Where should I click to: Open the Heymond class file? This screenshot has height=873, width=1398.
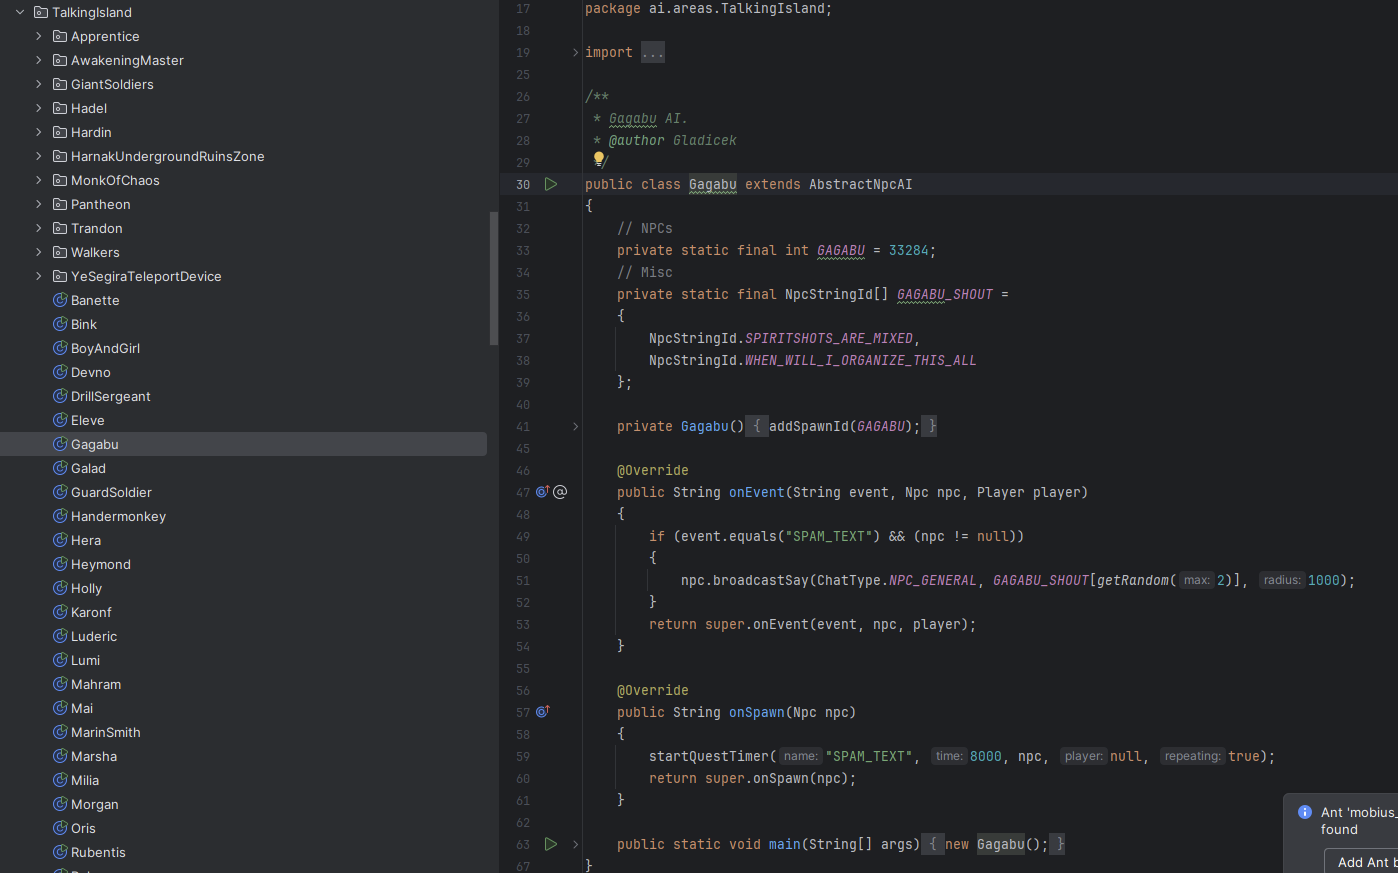pos(101,564)
